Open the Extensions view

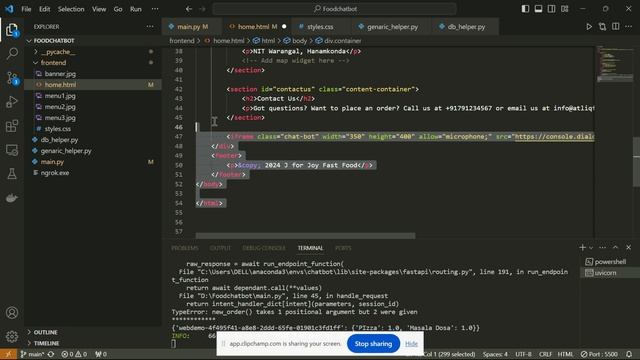(12, 126)
